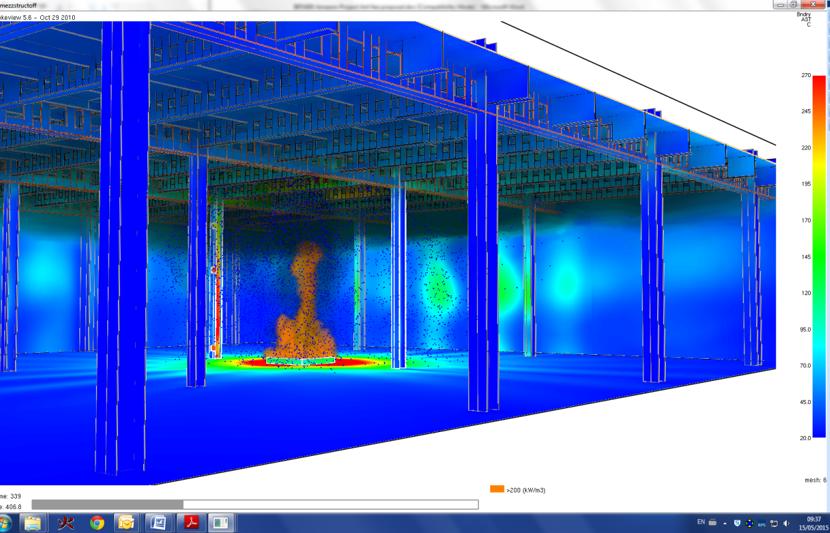Click the Bndry AST C colorbar title
830x533 pixels.
(x=804, y=20)
